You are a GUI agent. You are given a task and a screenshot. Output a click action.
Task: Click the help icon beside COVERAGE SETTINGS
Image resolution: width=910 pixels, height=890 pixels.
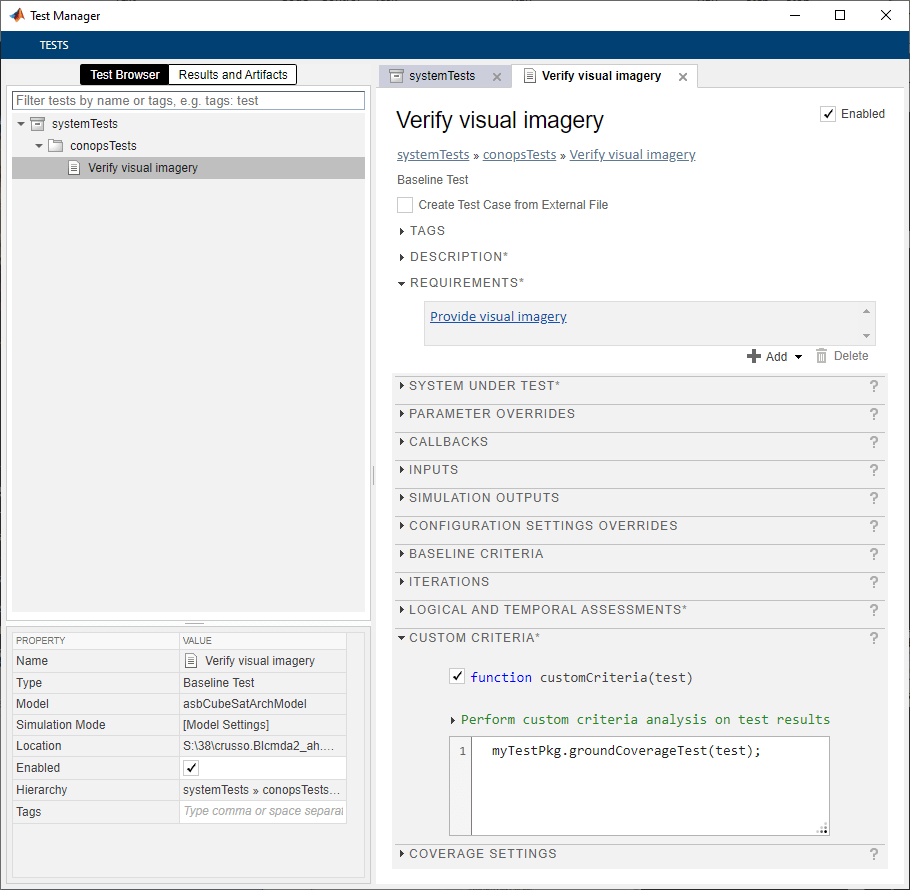coord(873,854)
